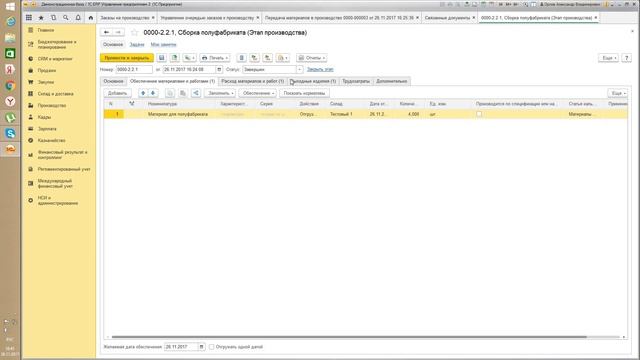Image resolution: width=640 pixels, height=360 pixels.
Task: Go to the home page icon
Action: pyautogui.click(x=91, y=18)
